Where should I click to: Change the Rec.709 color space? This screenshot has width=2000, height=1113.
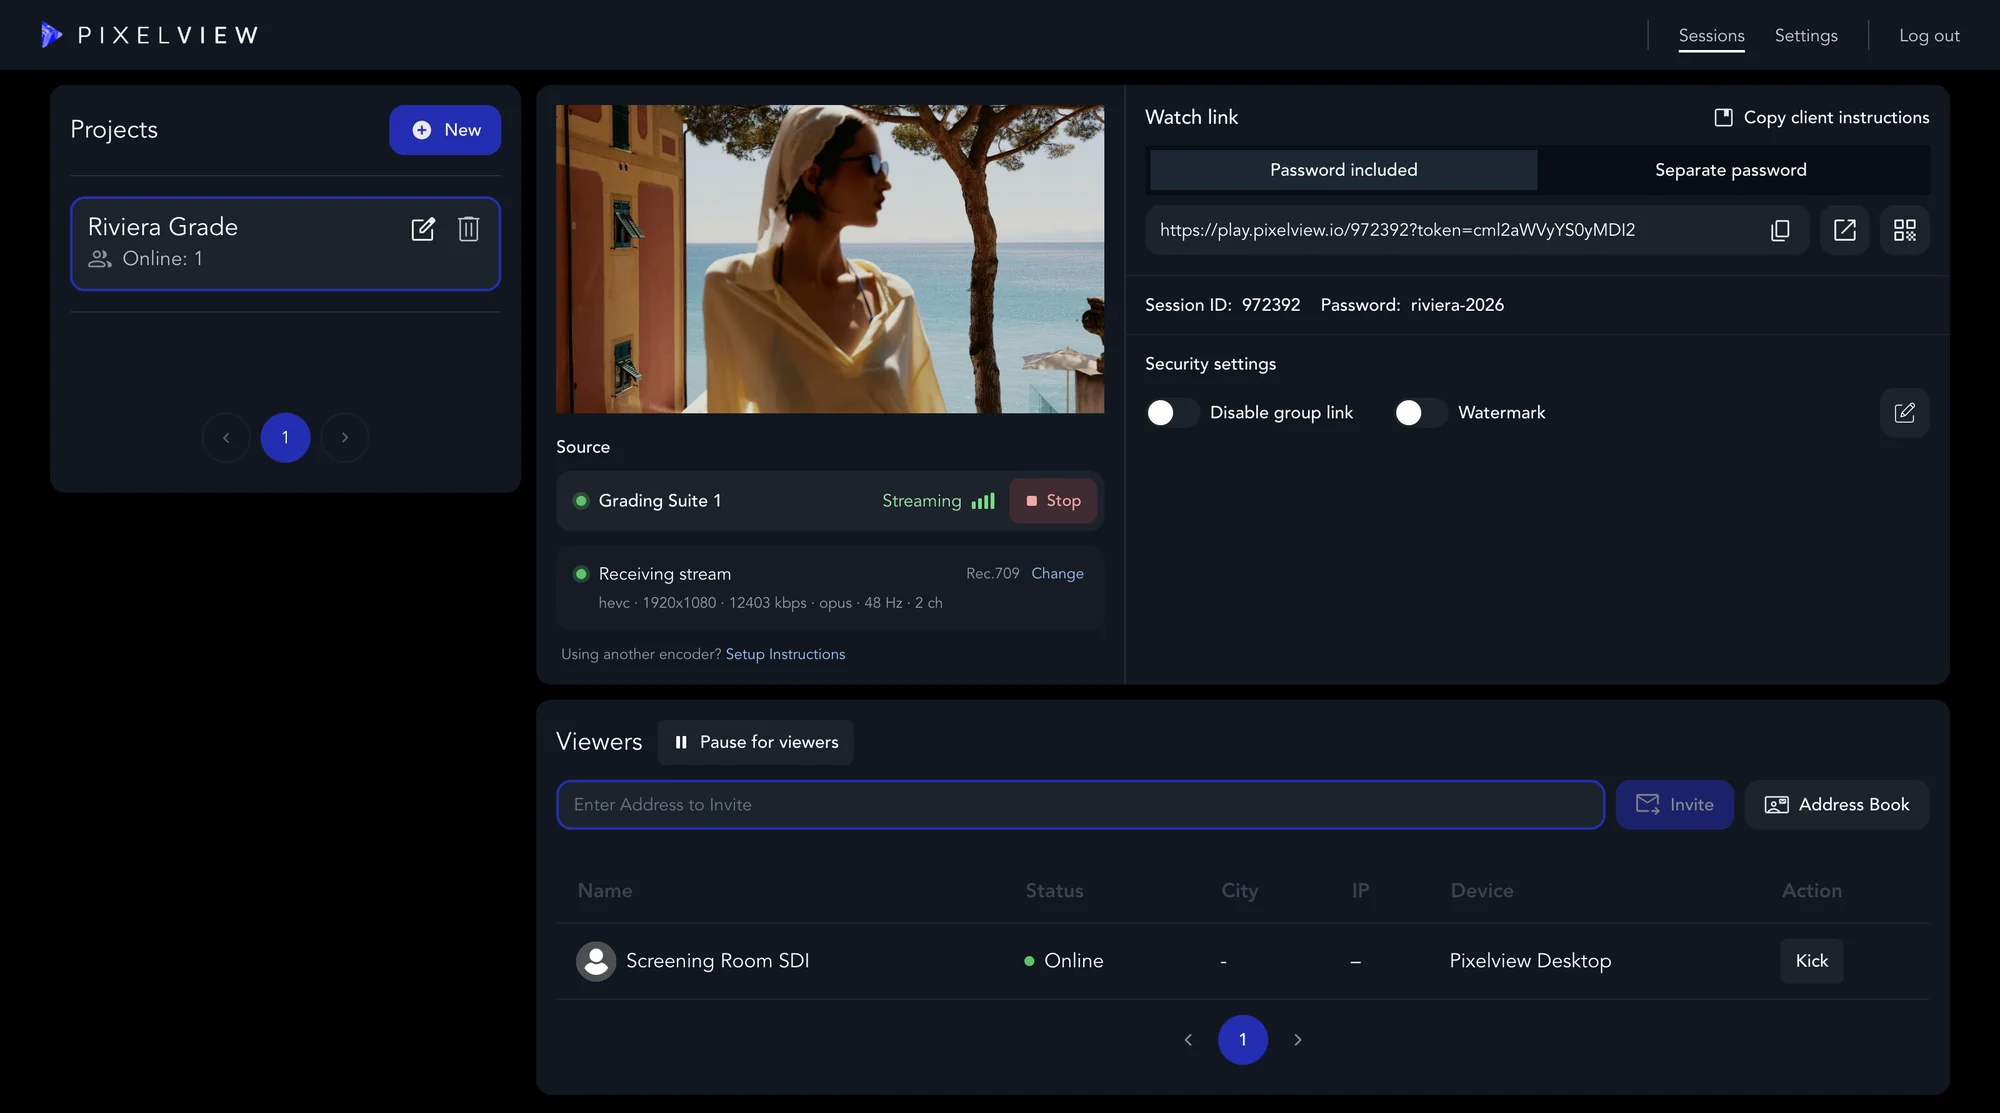tap(1057, 573)
